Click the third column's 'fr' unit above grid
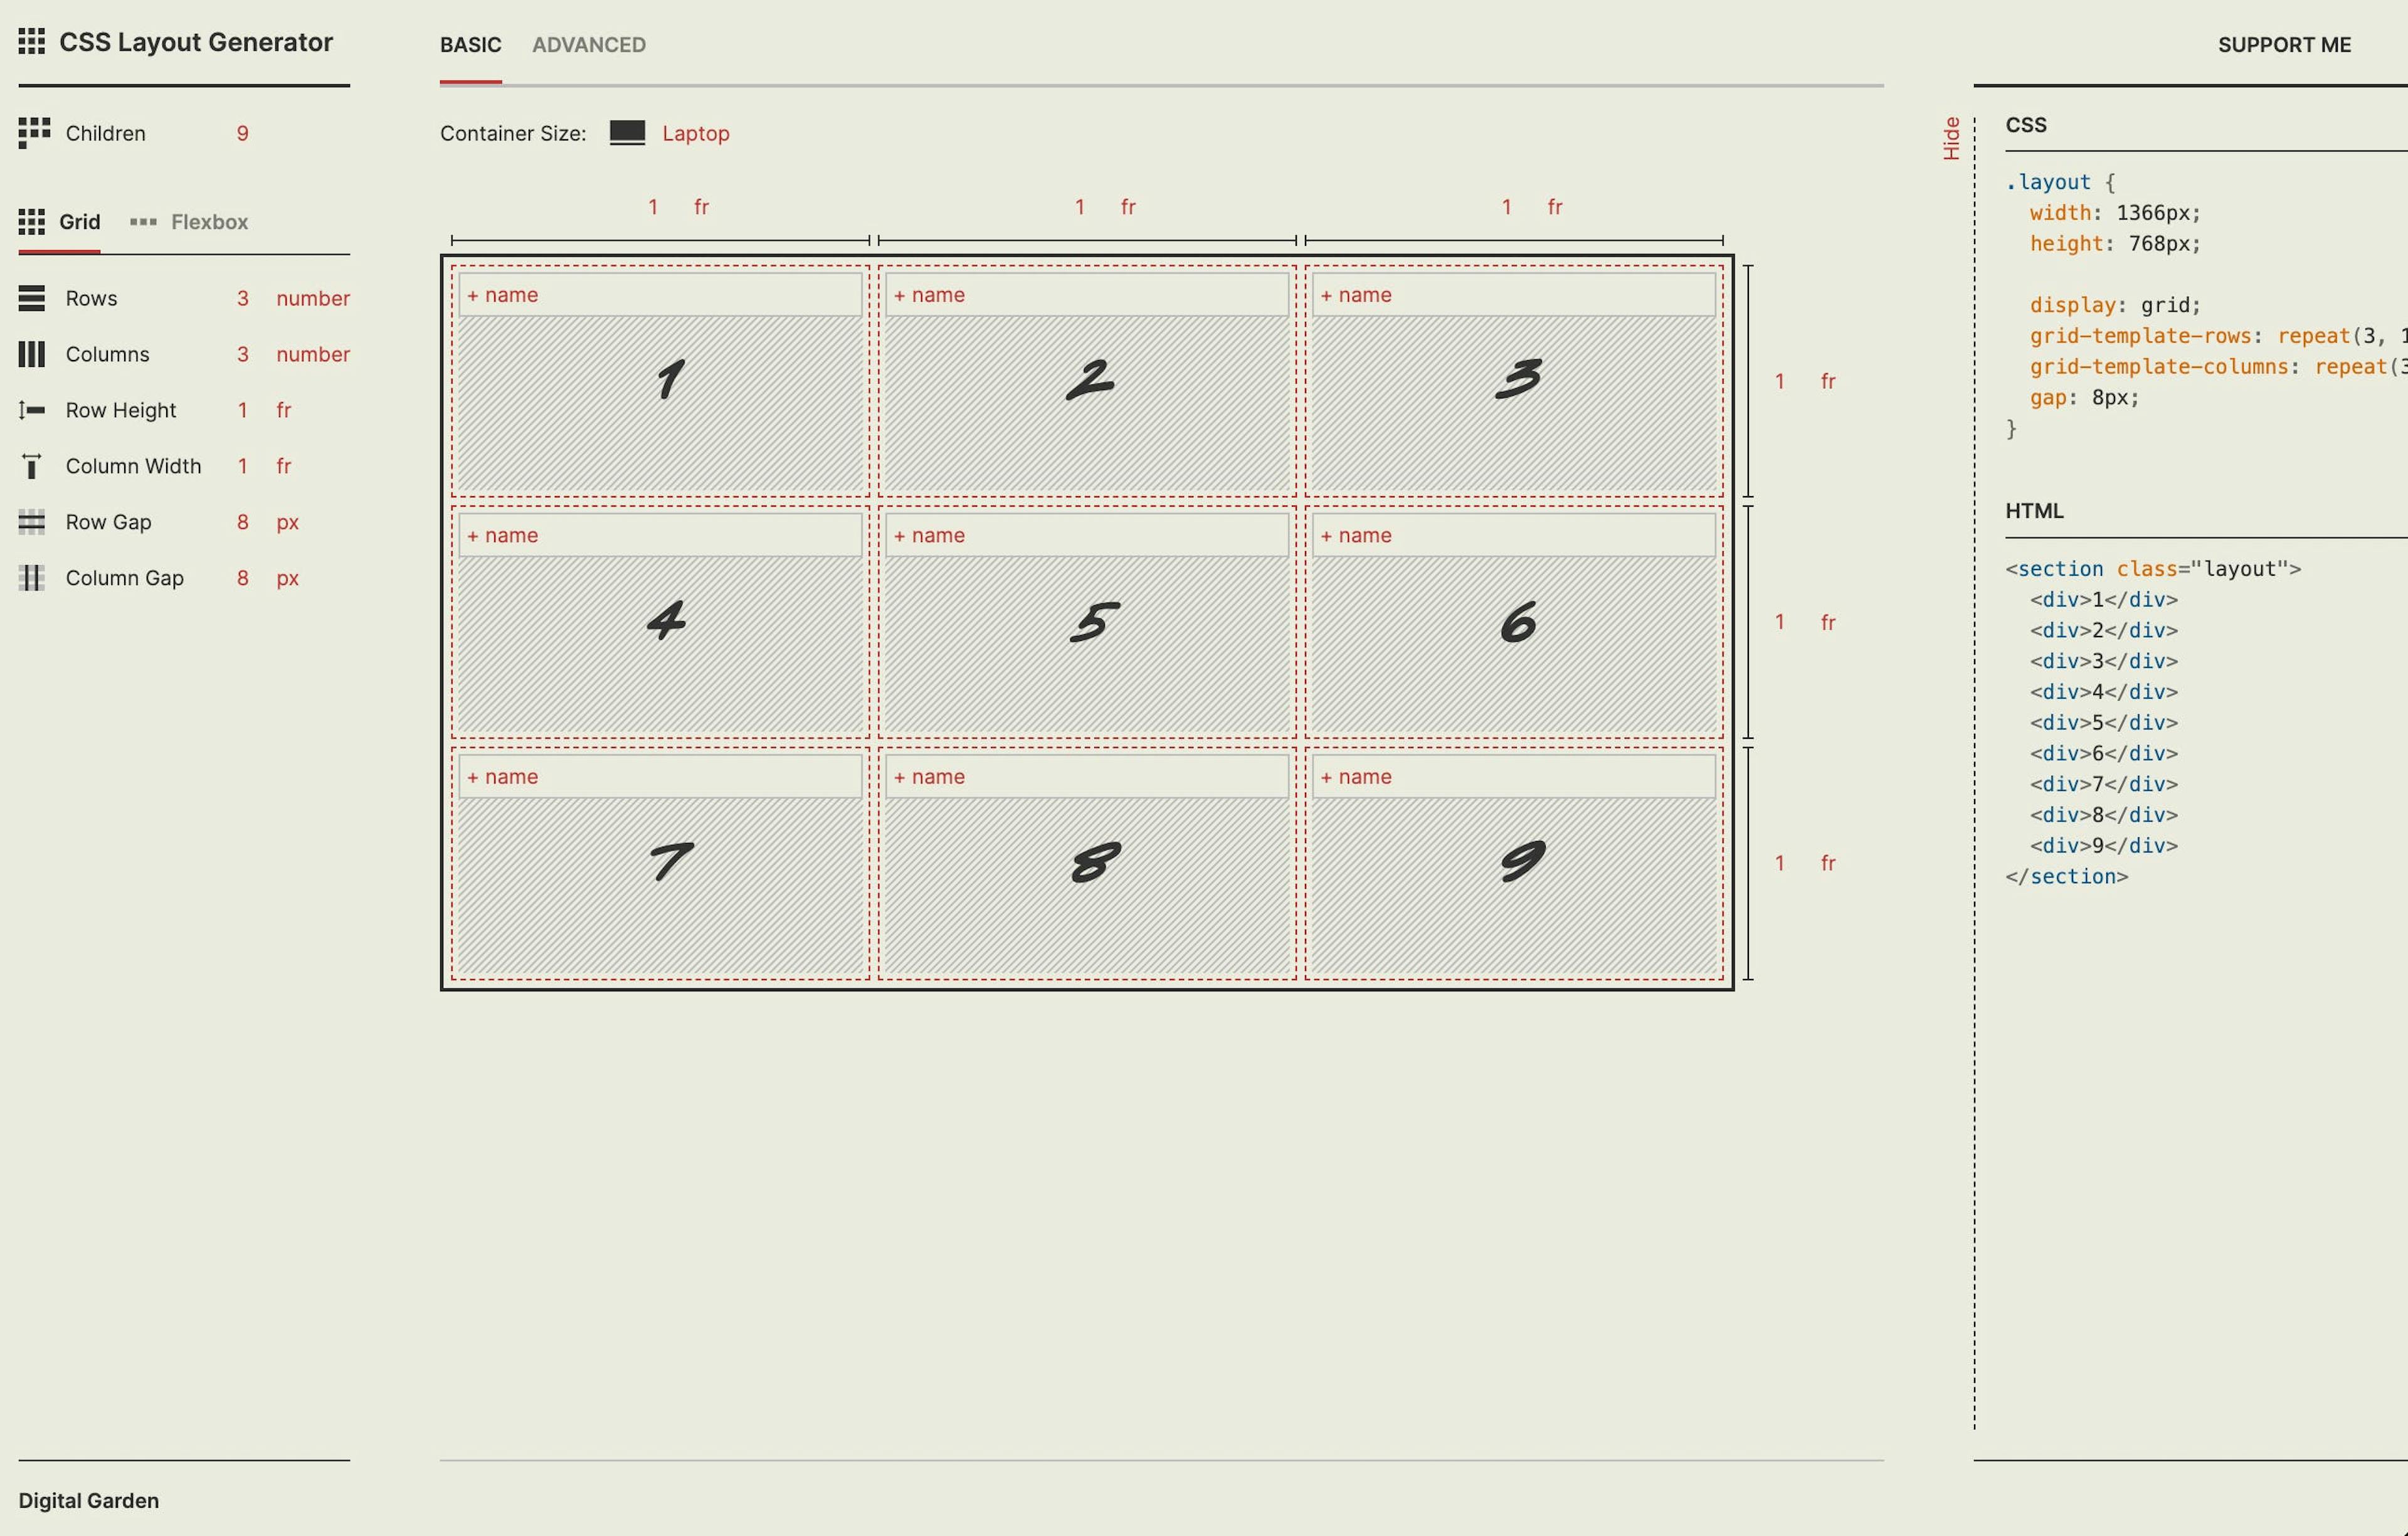The image size is (2408, 1536). (1555, 207)
